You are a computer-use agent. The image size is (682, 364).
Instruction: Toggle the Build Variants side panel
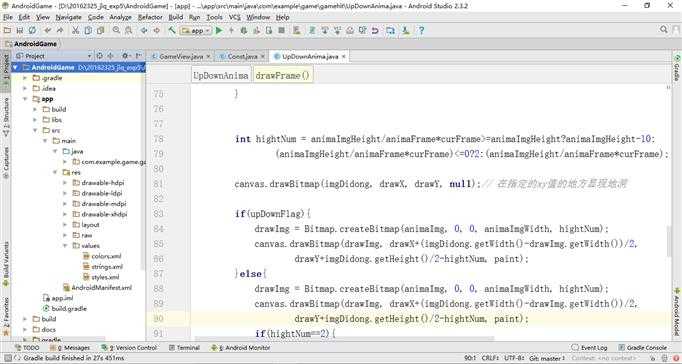tap(6, 264)
